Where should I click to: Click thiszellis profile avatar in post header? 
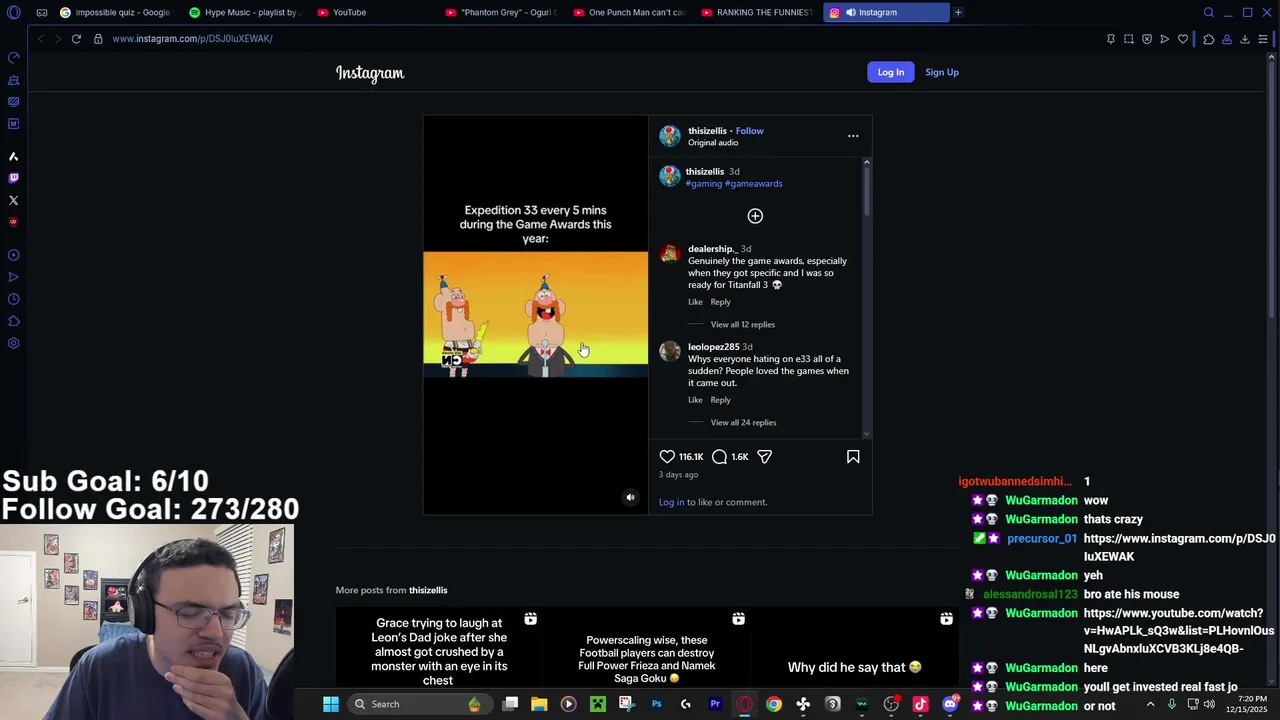(x=670, y=136)
